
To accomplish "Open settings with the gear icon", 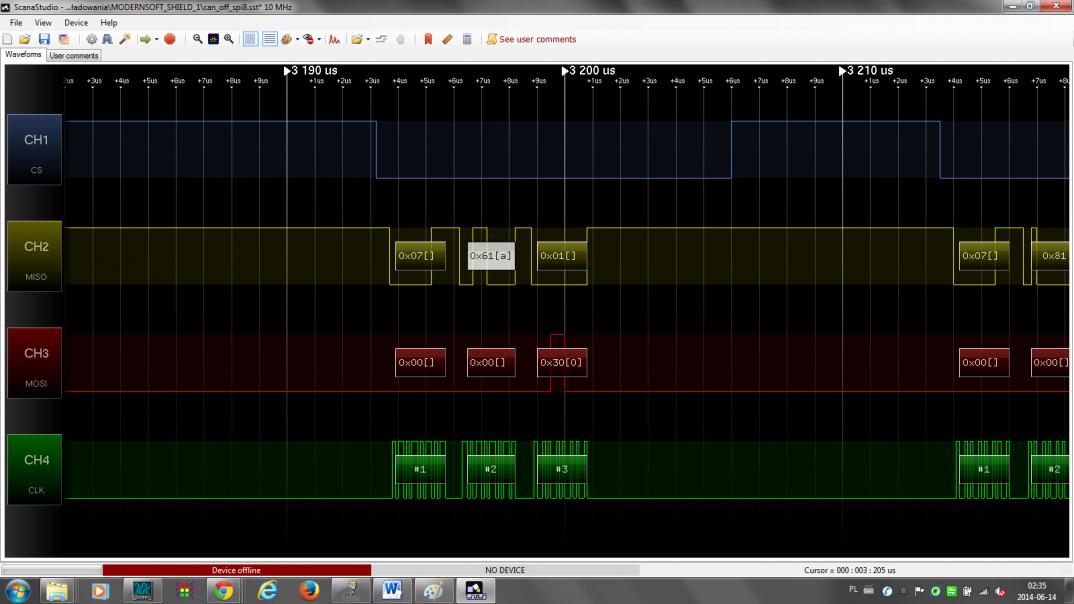I will click(92, 39).
